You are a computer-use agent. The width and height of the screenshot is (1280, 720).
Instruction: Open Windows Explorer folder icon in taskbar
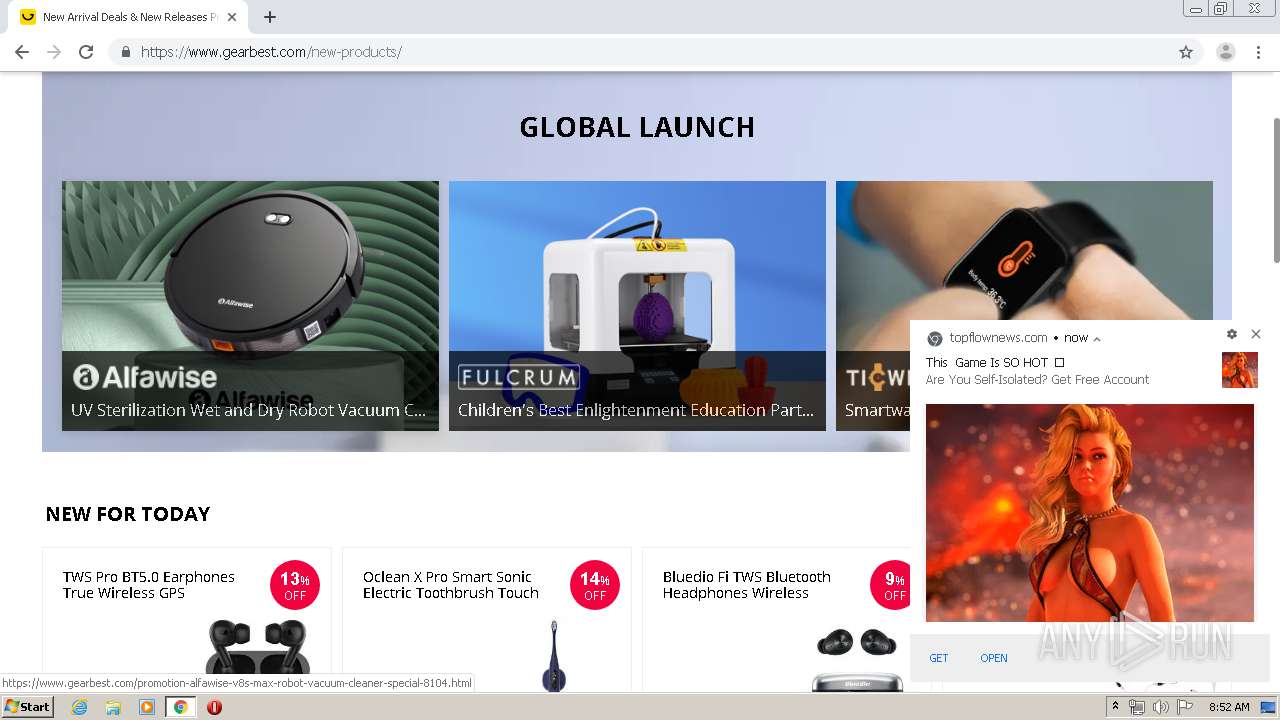pos(113,707)
